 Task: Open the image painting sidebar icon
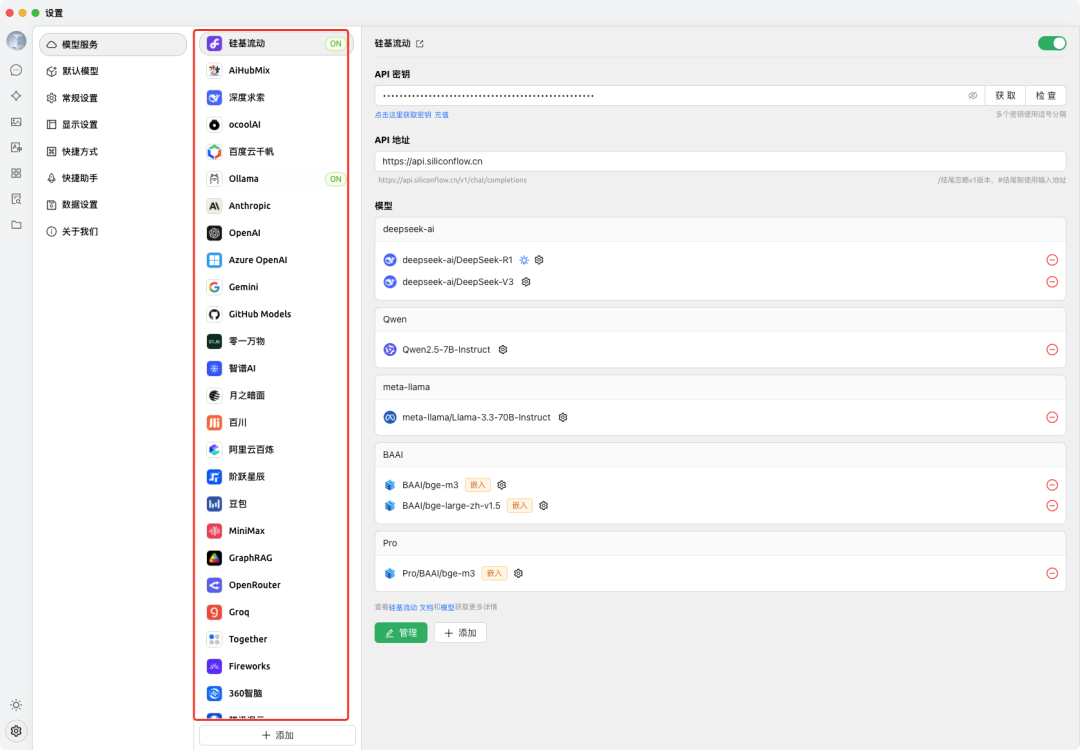pos(16,122)
